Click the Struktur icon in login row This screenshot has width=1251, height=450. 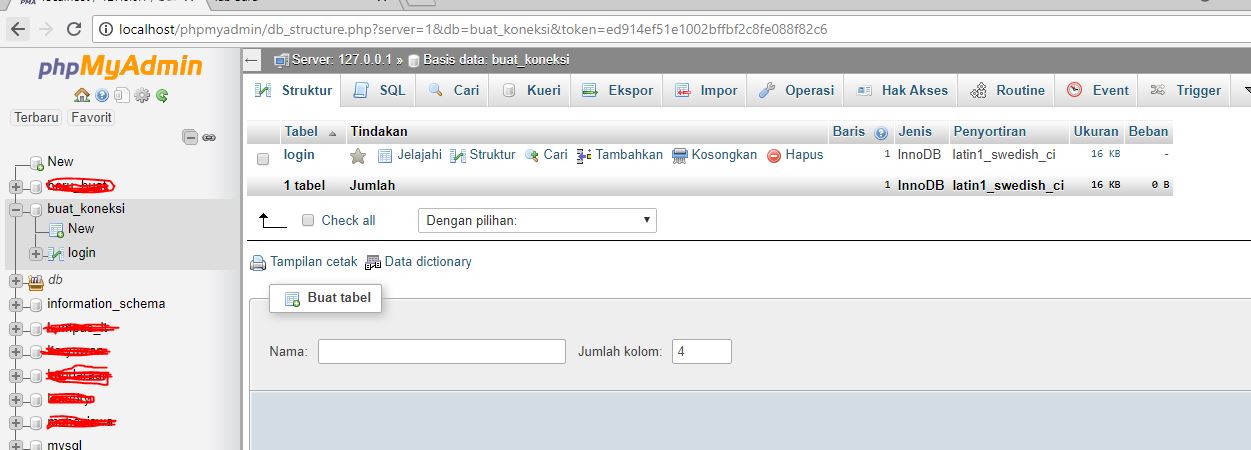458,155
